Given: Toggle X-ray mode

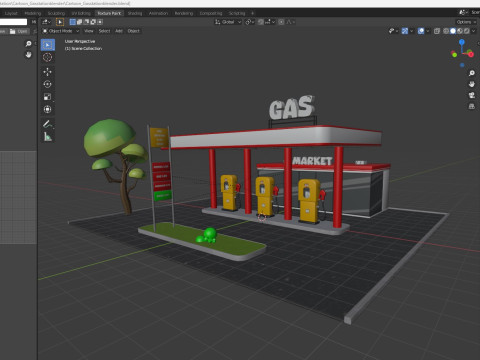Looking at the screenshot, I should (x=437, y=31).
